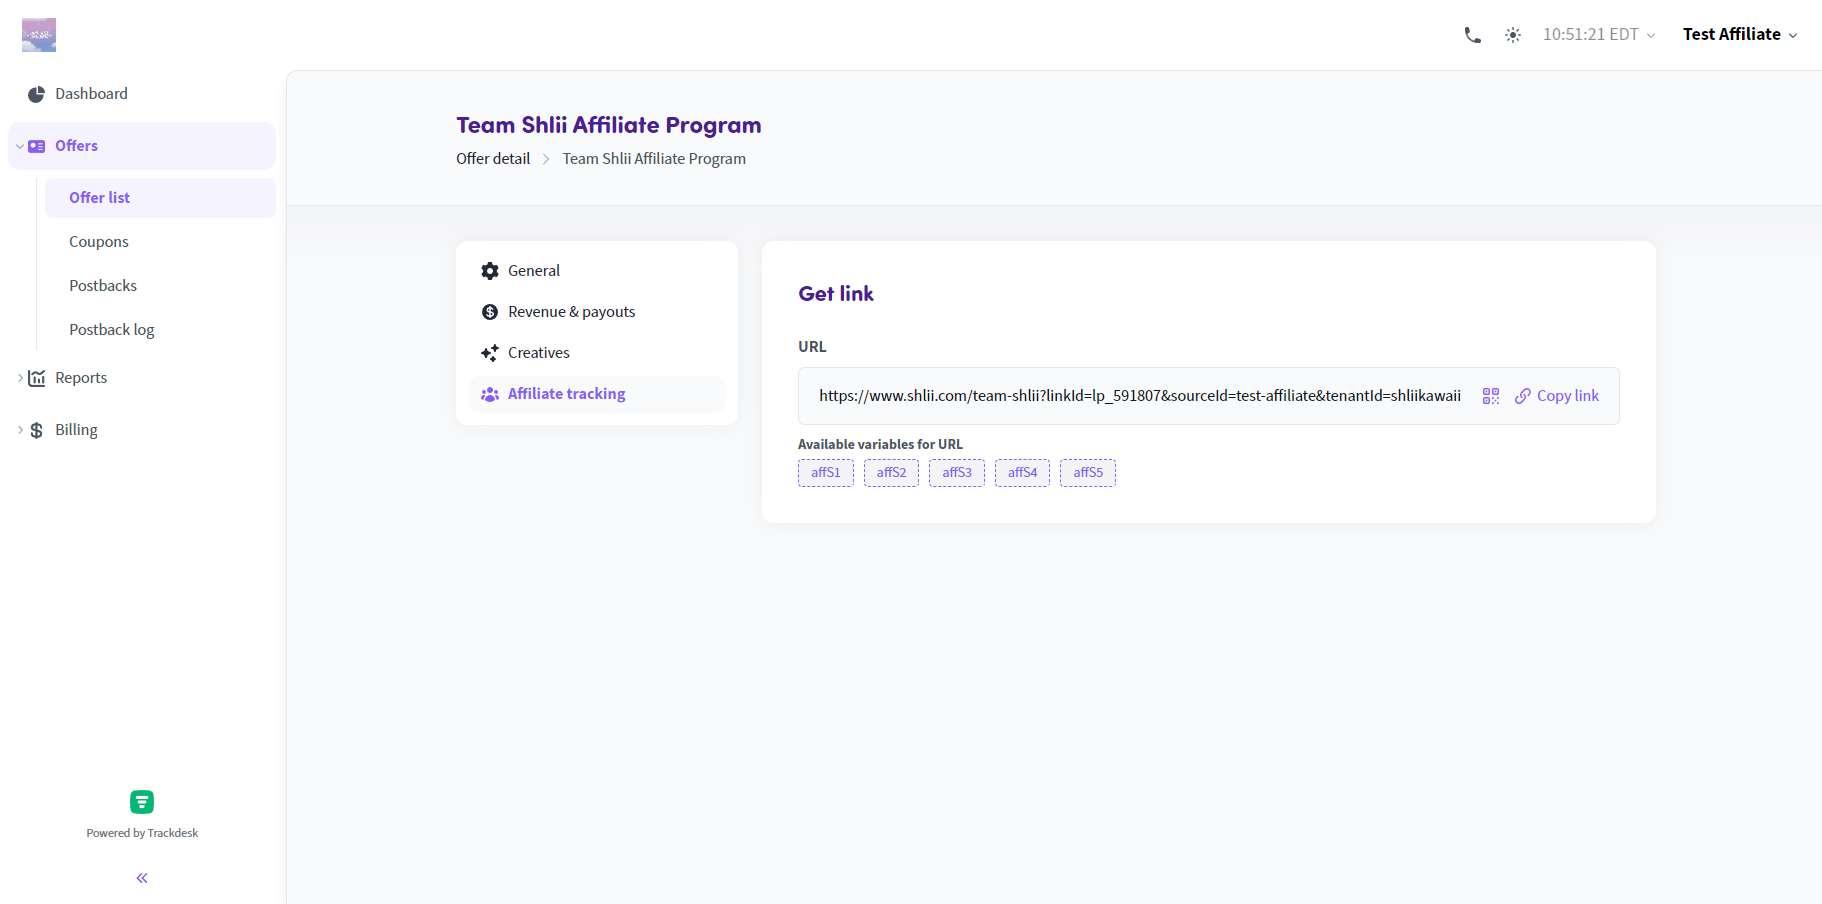Click the Copy link button
Image resolution: width=1822 pixels, height=904 pixels.
[1557, 396]
